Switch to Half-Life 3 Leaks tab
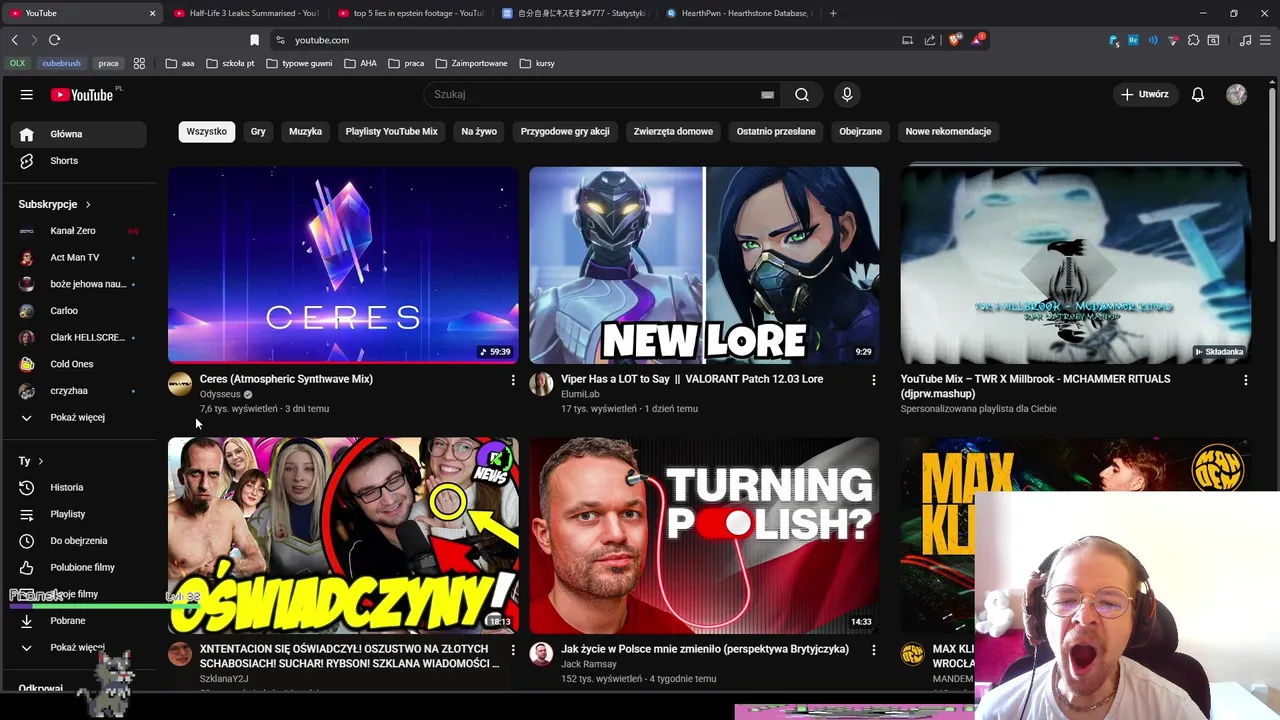 pos(246,13)
